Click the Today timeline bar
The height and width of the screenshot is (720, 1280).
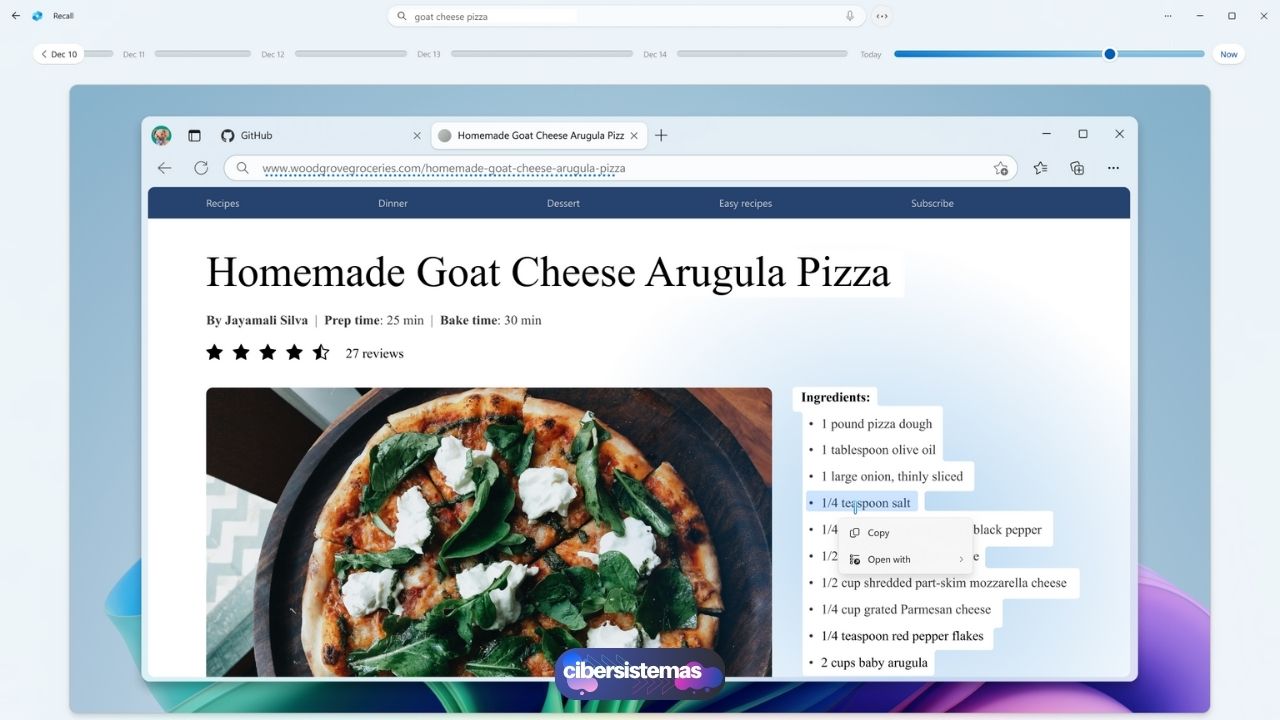[x=1049, y=54]
